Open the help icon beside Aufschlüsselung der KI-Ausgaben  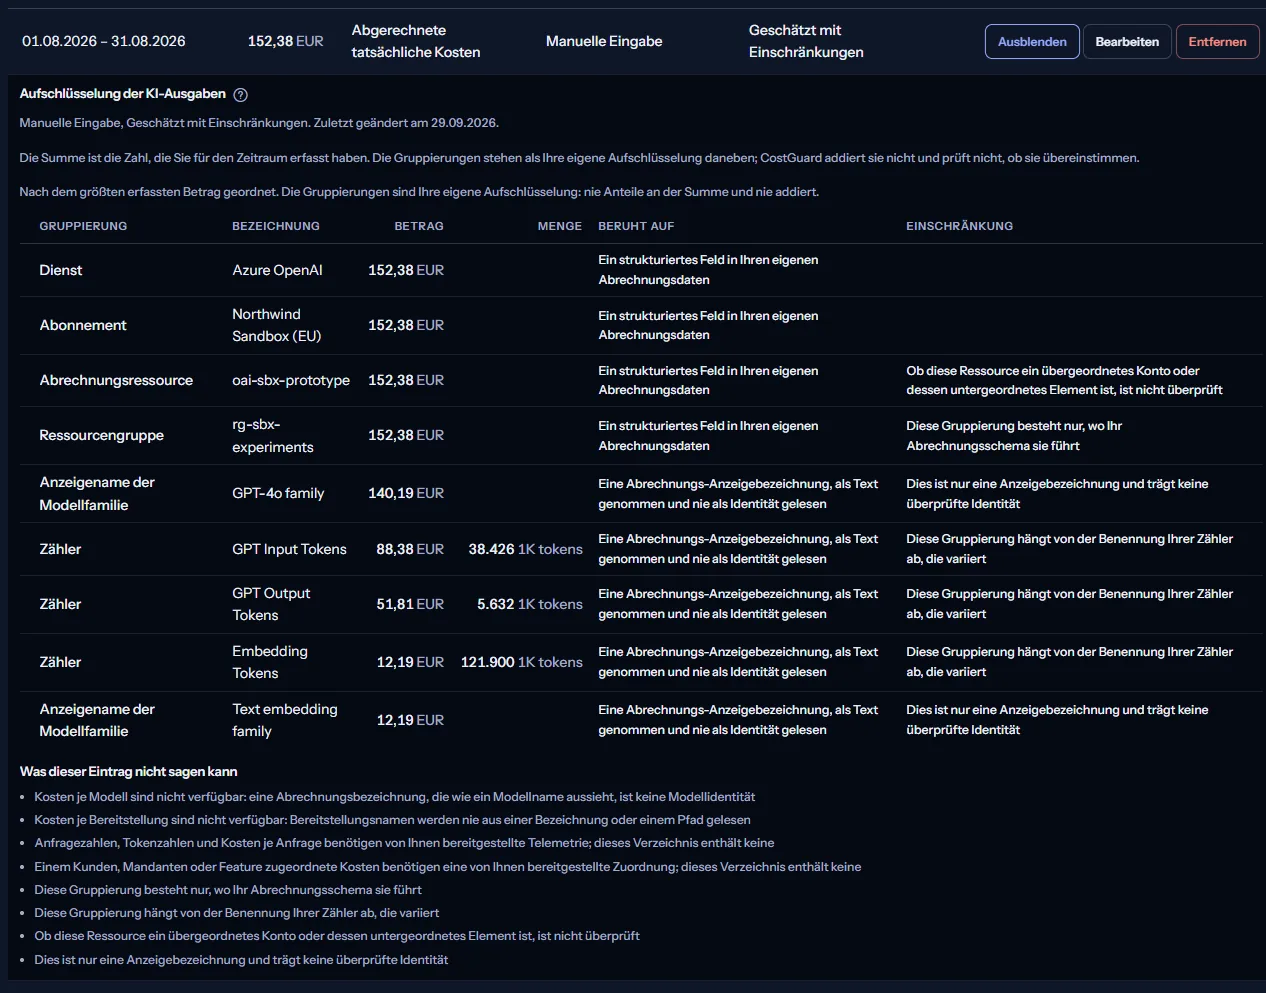240,95
